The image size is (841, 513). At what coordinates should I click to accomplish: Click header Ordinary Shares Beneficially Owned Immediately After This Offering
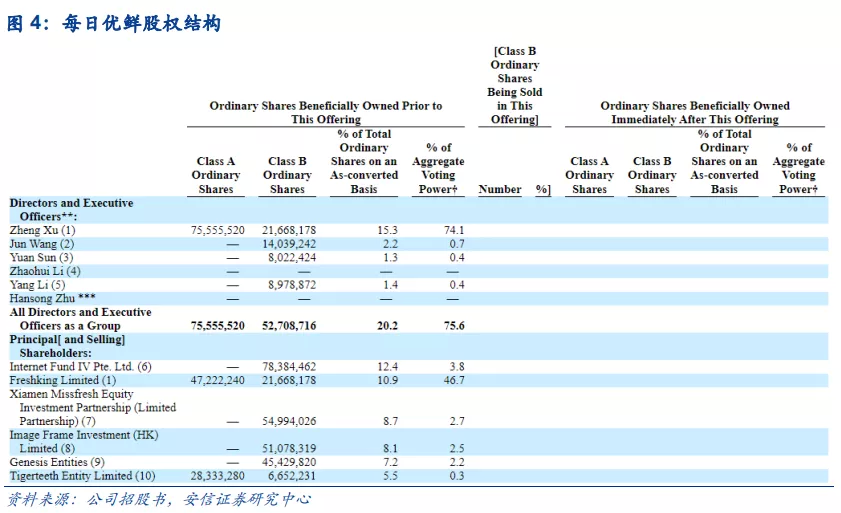[x=695, y=113]
